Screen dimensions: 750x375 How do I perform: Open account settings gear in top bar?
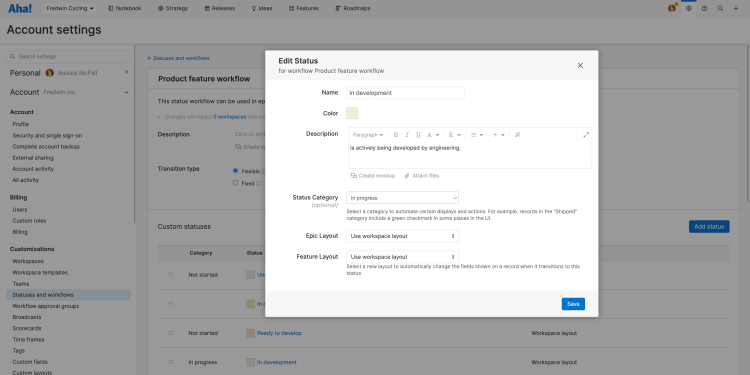tap(689, 8)
